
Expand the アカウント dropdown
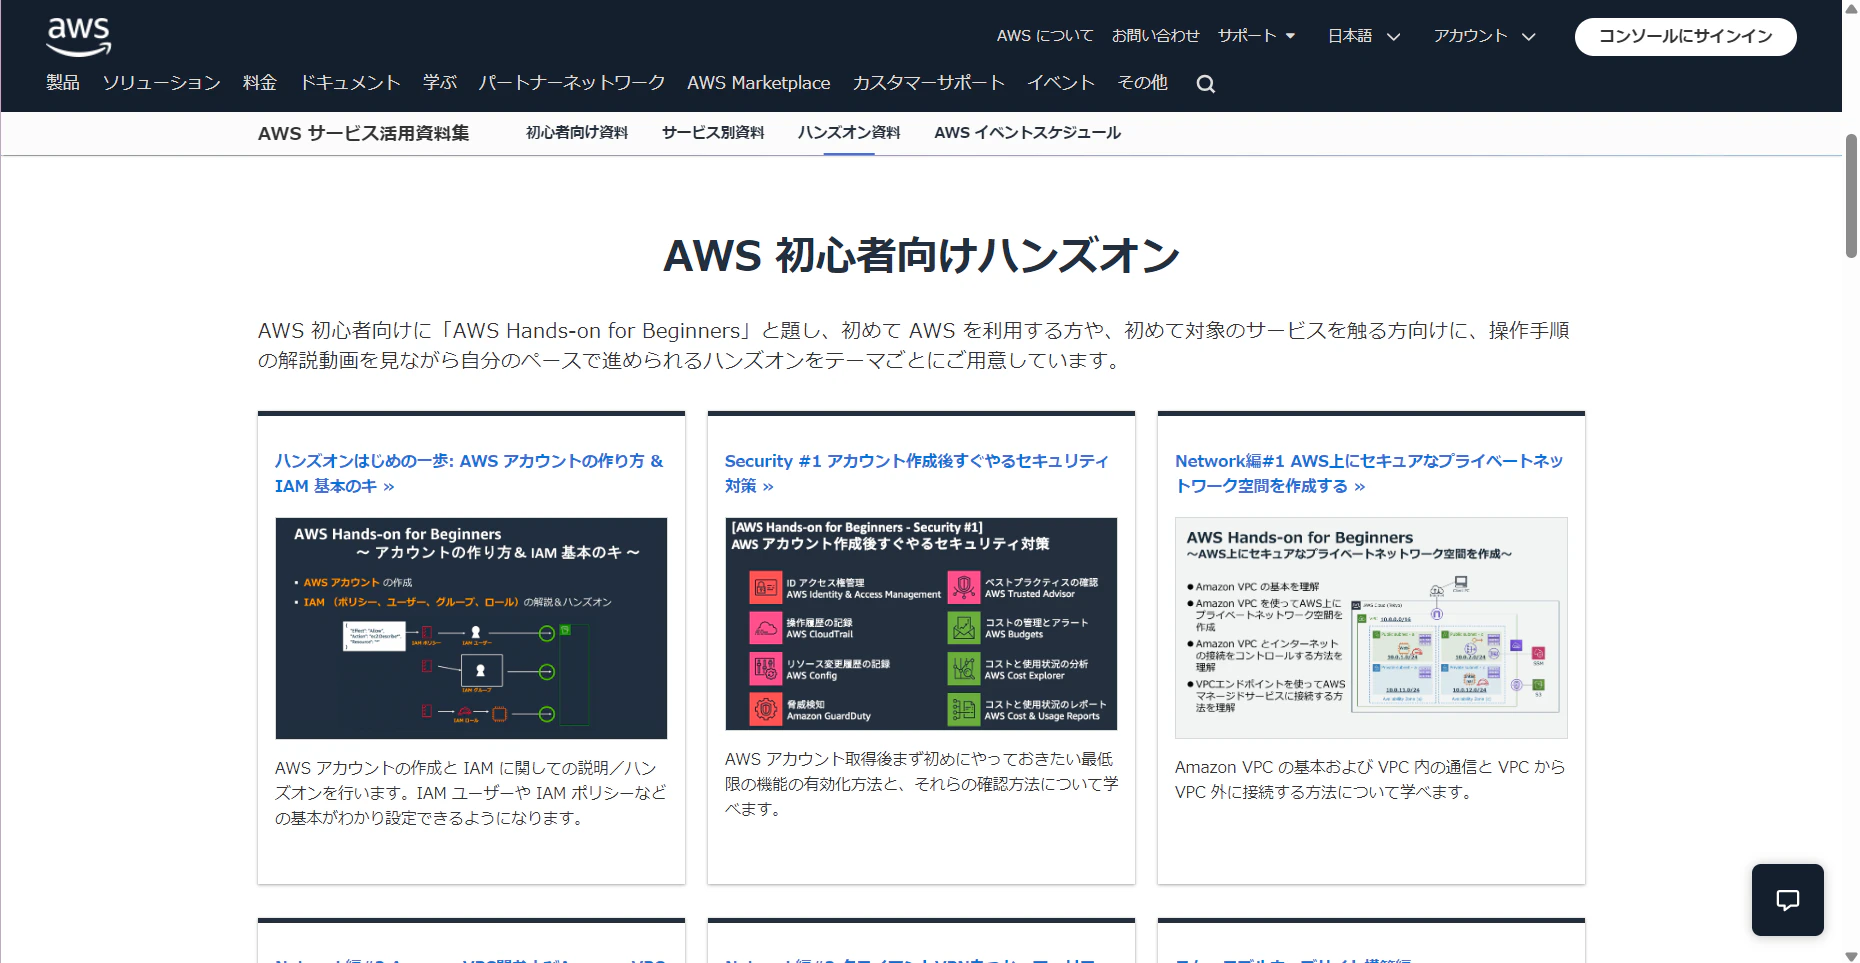(1484, 36)
